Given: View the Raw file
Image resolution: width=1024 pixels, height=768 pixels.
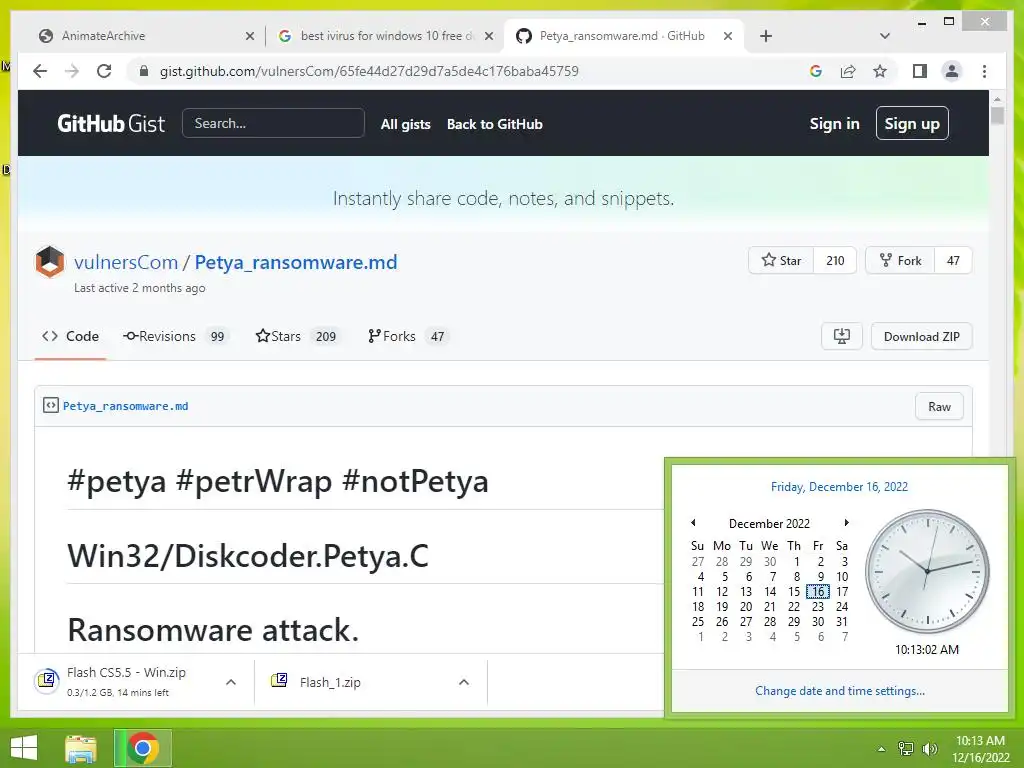Looking at the screenshot, I should click(939, 406).
